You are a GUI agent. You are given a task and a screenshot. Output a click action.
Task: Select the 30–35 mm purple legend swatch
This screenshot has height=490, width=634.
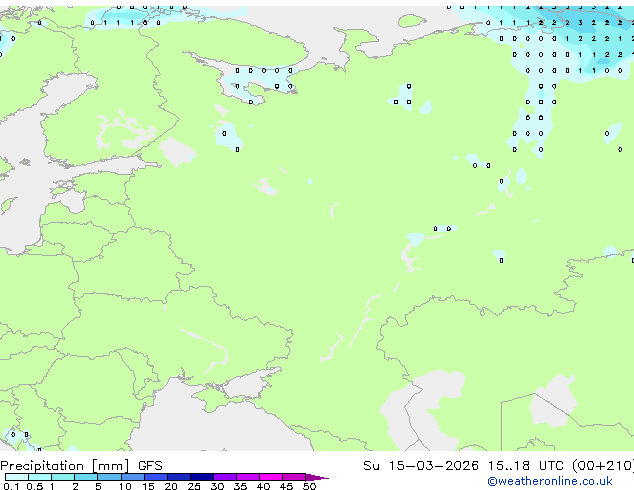click(x=225, y=477)
